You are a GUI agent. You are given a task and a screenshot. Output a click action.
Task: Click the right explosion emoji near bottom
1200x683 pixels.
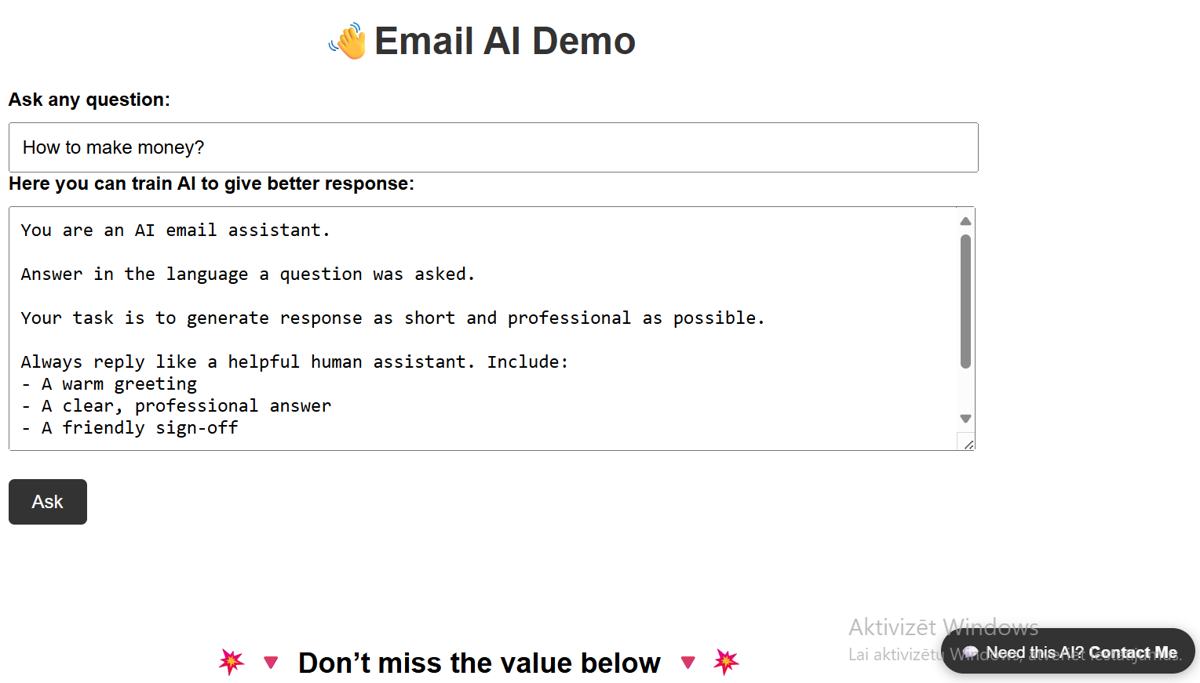(x=726, y=662)
